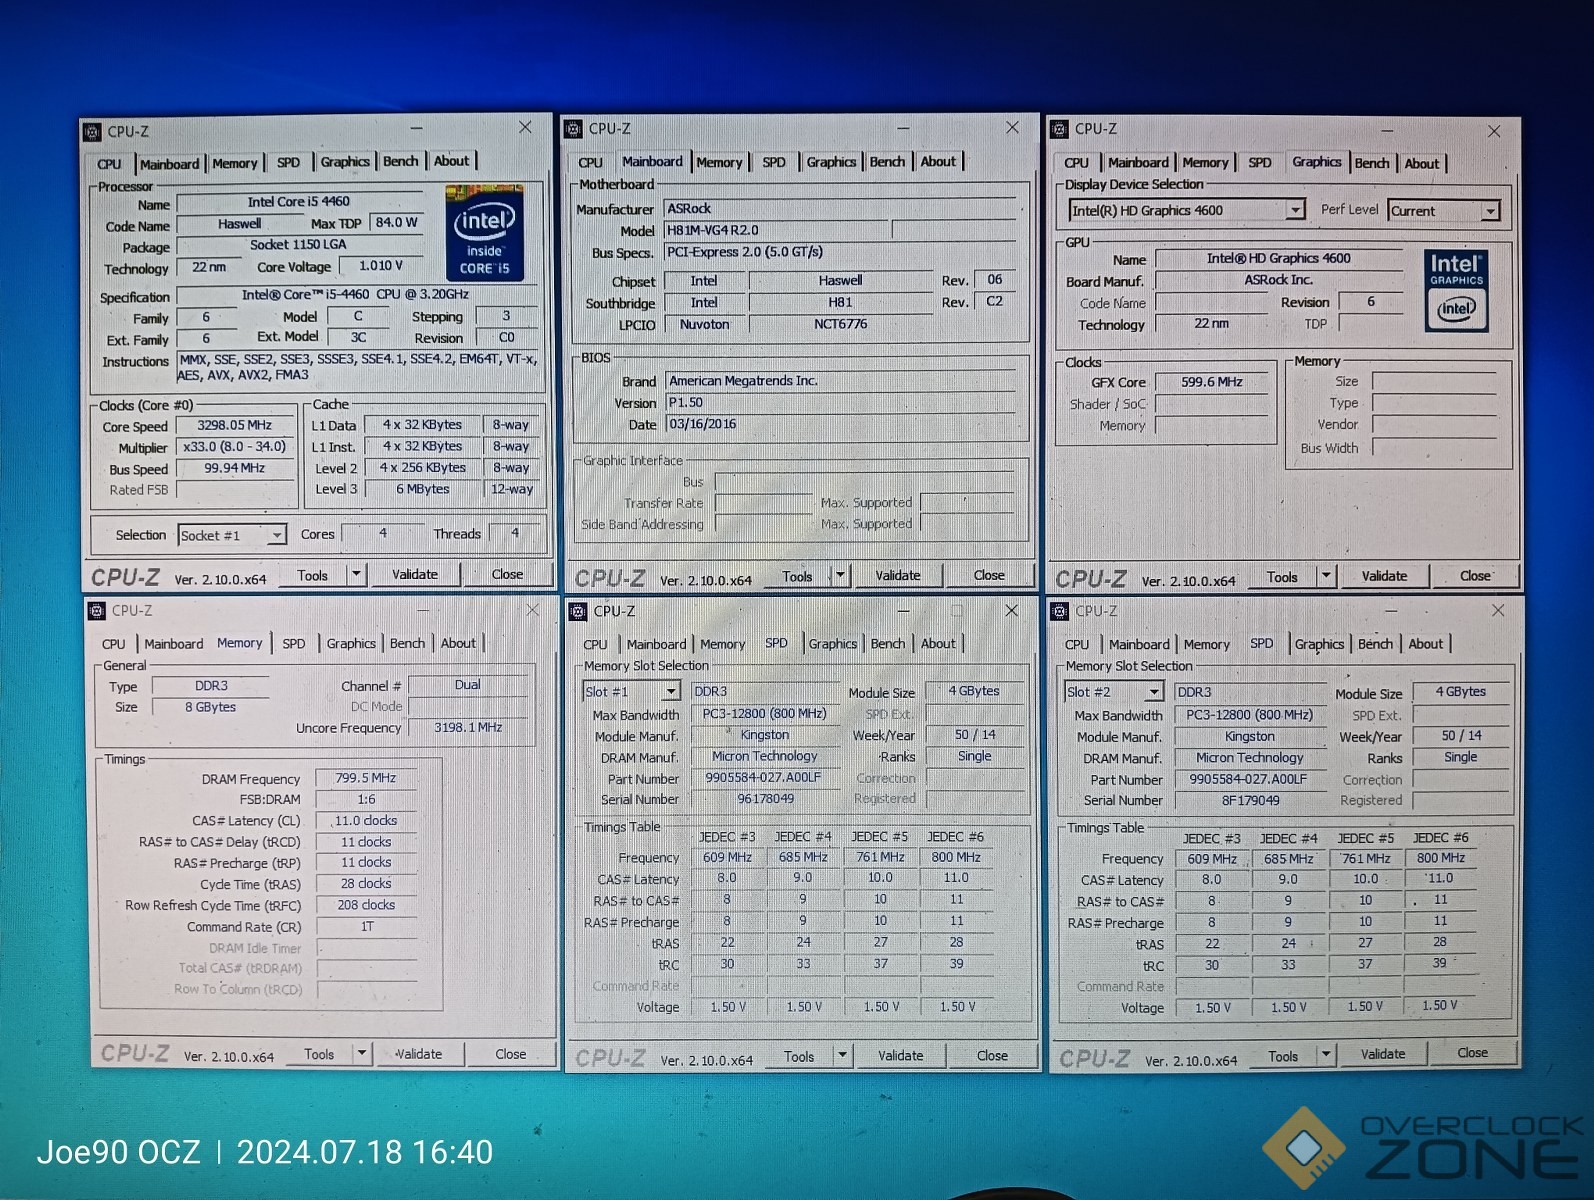The width and height of the screenshot is (1594, 1200).
Task: Click Serial Number 8F179049 field
Action: 1250,800
